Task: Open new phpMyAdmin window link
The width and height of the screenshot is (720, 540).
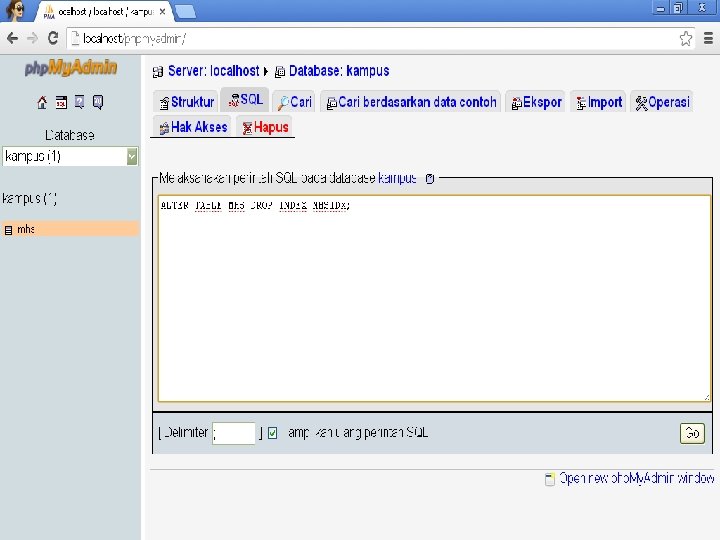Action: [x=636, y=478]
